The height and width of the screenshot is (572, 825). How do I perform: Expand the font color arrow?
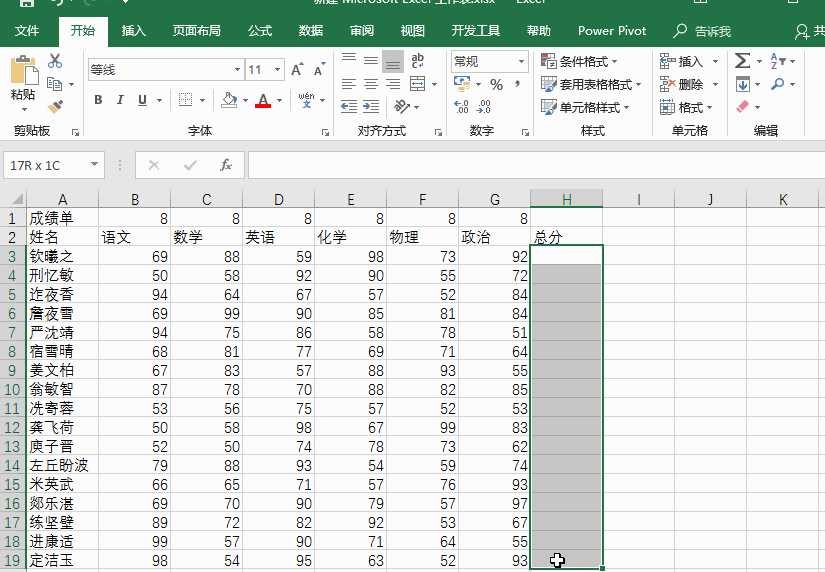[279, 100]
